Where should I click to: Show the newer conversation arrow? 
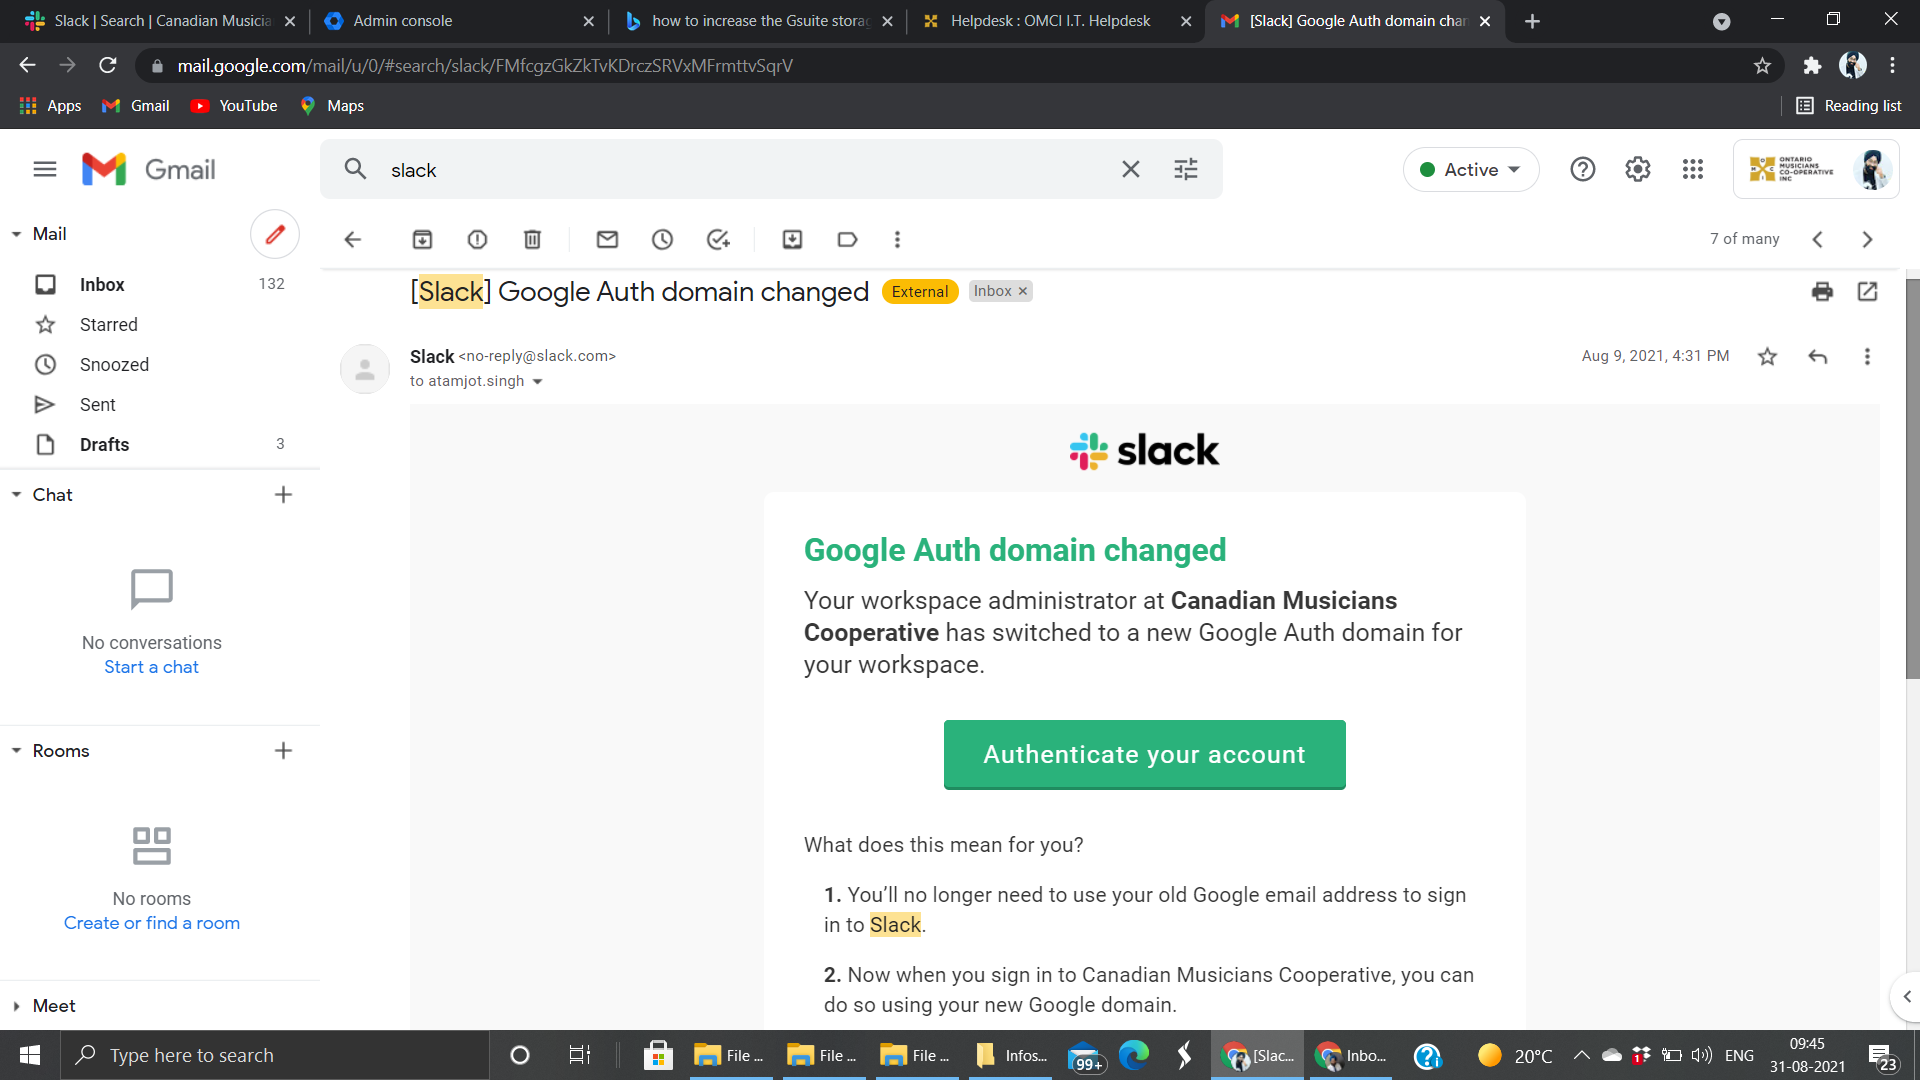(1817, 239)
